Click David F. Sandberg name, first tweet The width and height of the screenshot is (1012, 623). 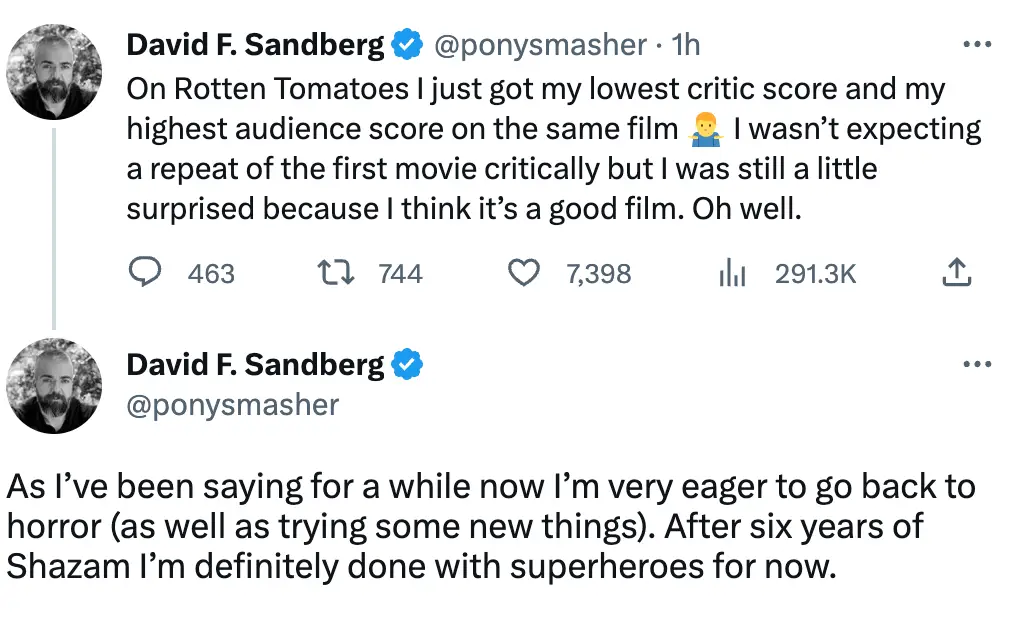255,45
